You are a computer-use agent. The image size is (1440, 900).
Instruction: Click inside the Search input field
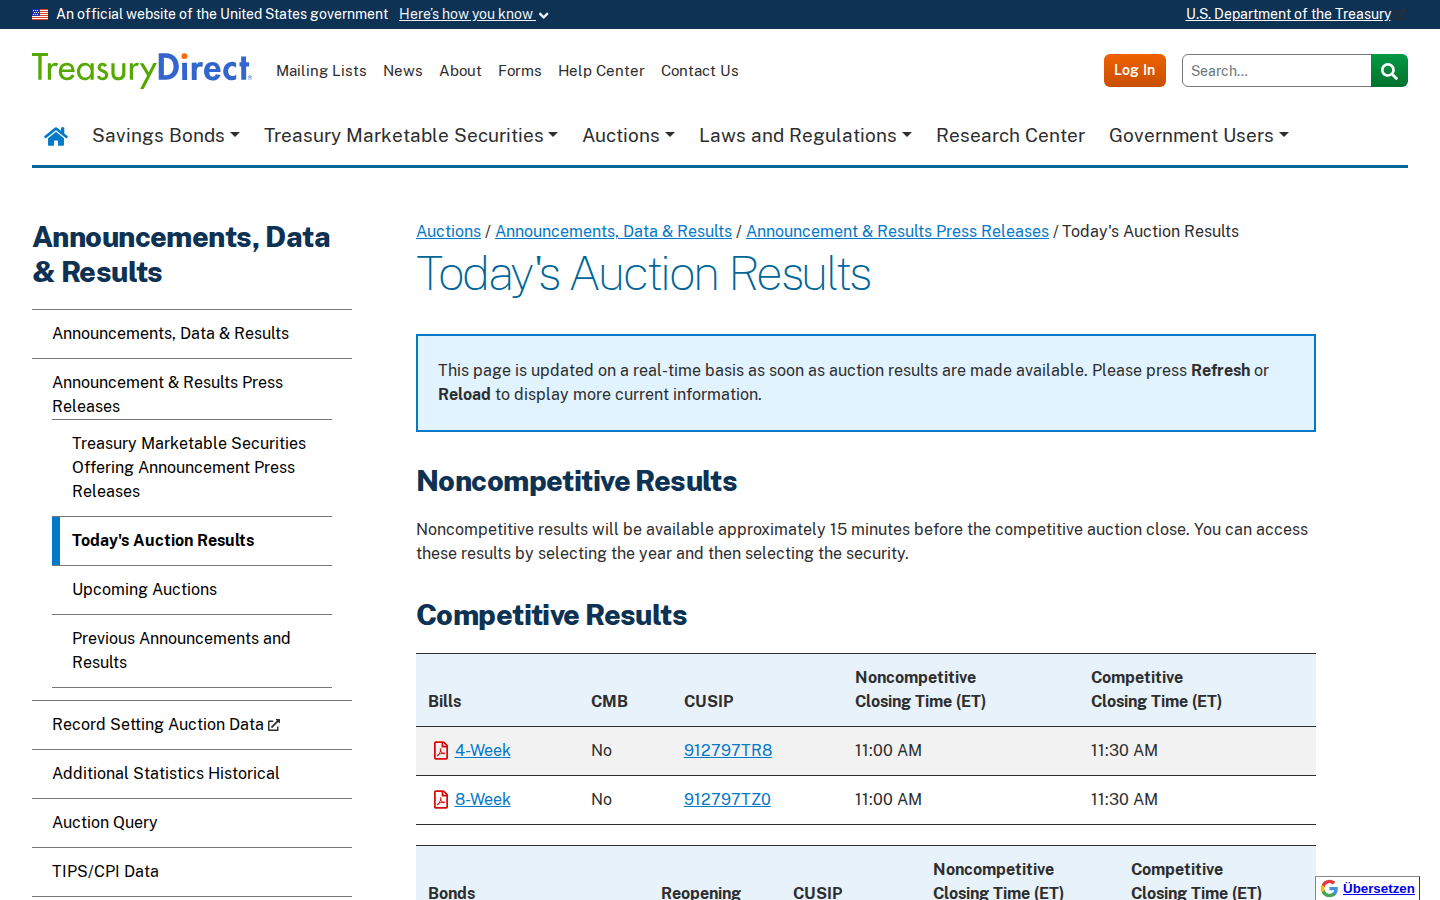1276,71
